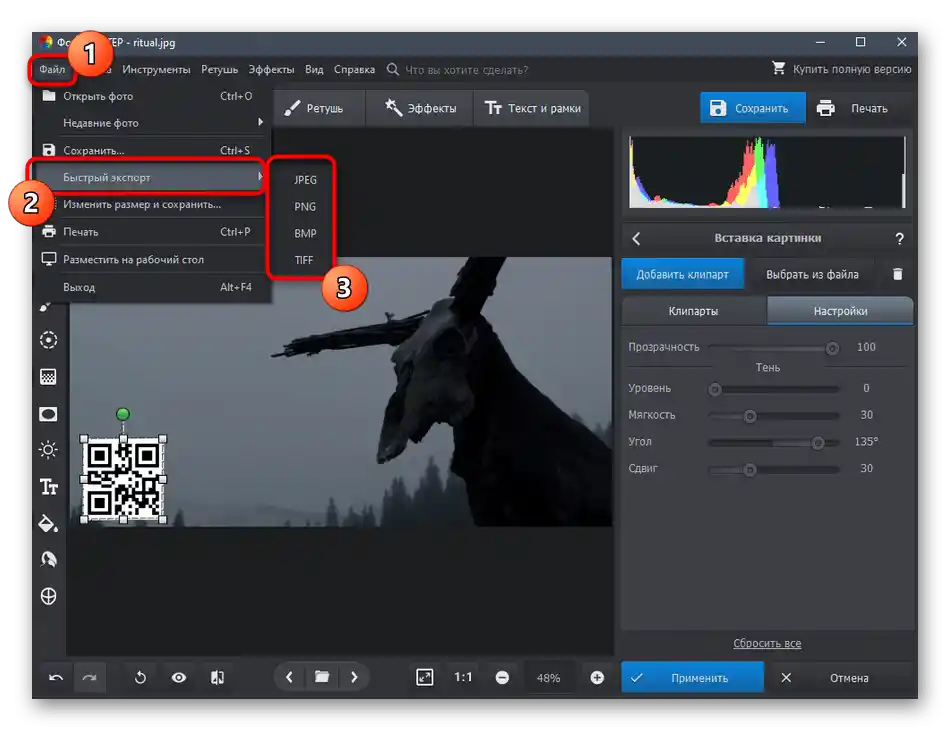Open the folder icon in bottom bar
Viewport: 950px width, 731px height.
click(x=322, y=678)
